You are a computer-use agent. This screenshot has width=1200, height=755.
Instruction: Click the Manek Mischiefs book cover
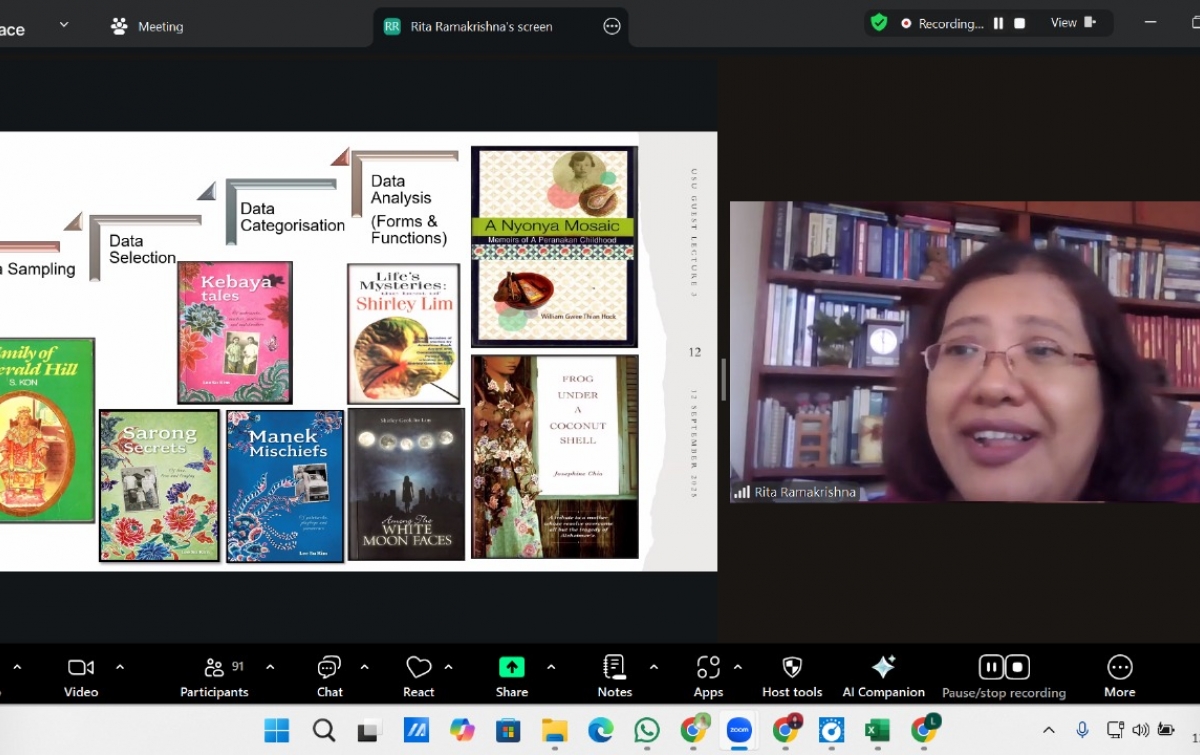click(x=285, y=485)
